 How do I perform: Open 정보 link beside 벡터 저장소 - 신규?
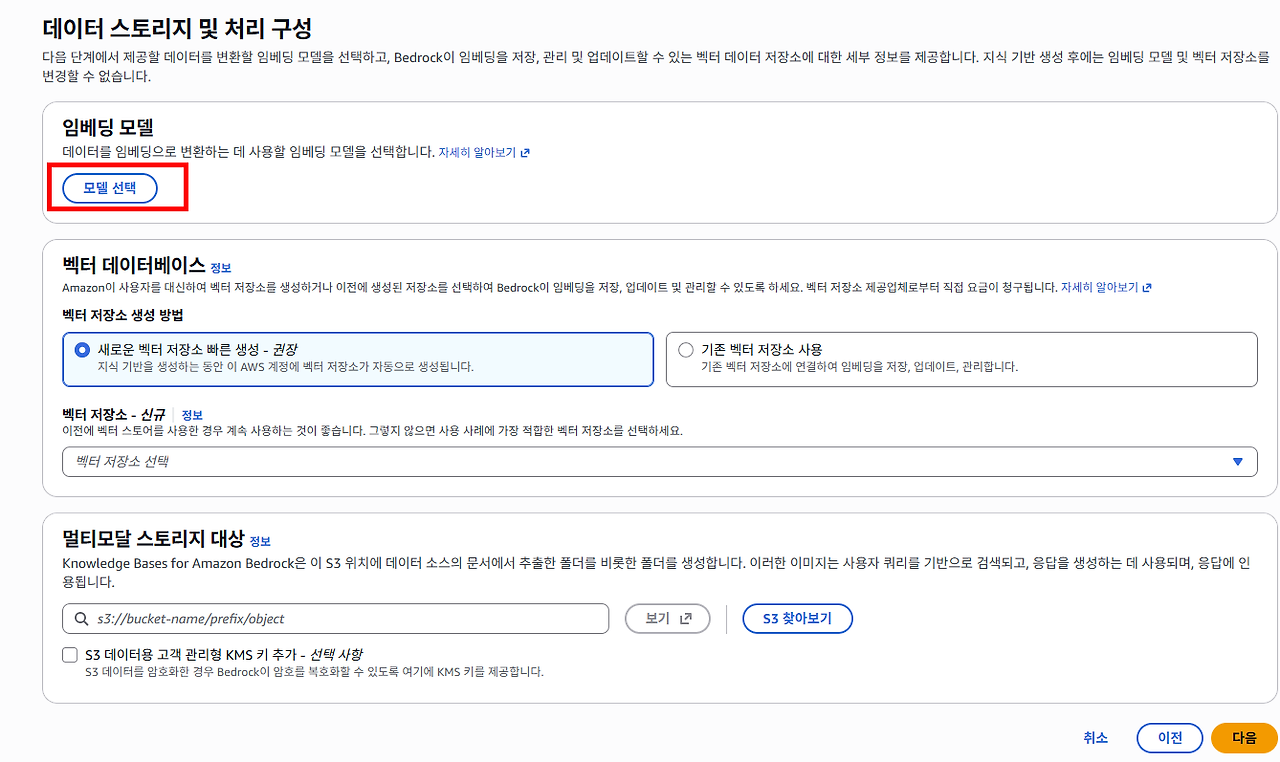[x=192, y=415]
